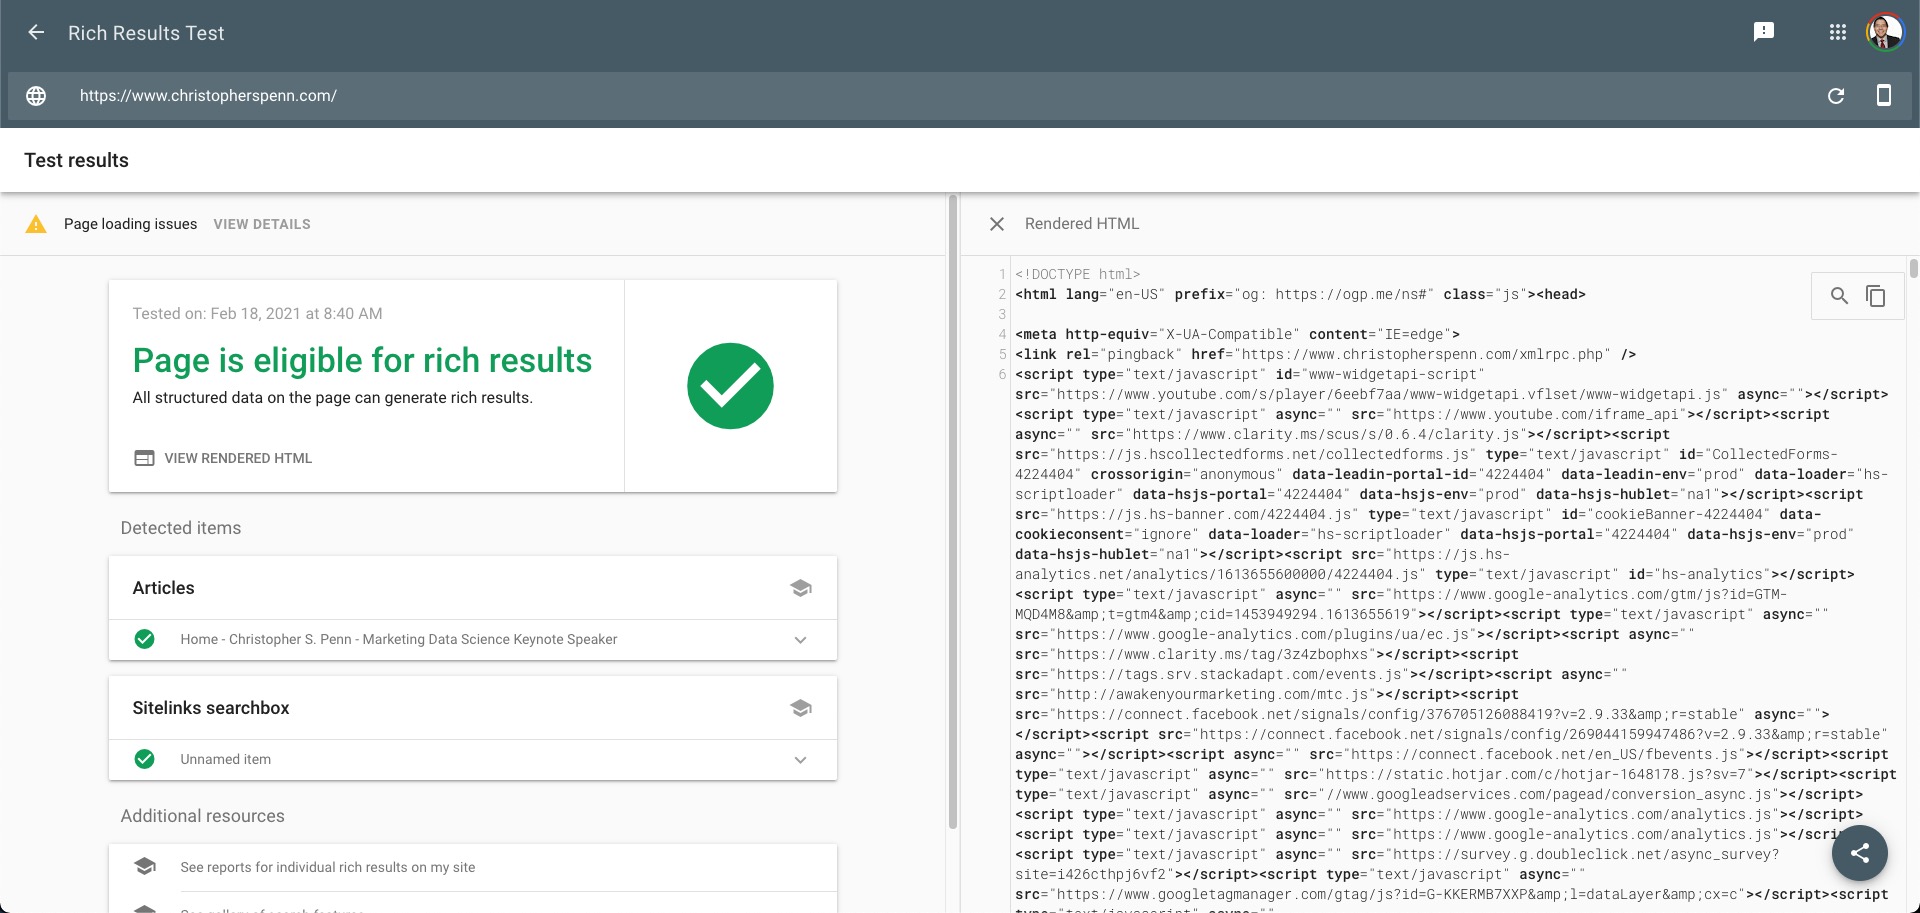Click the Page is eligible headline
The width and height of the screenshot is (1920, 913).
(362, 360)
